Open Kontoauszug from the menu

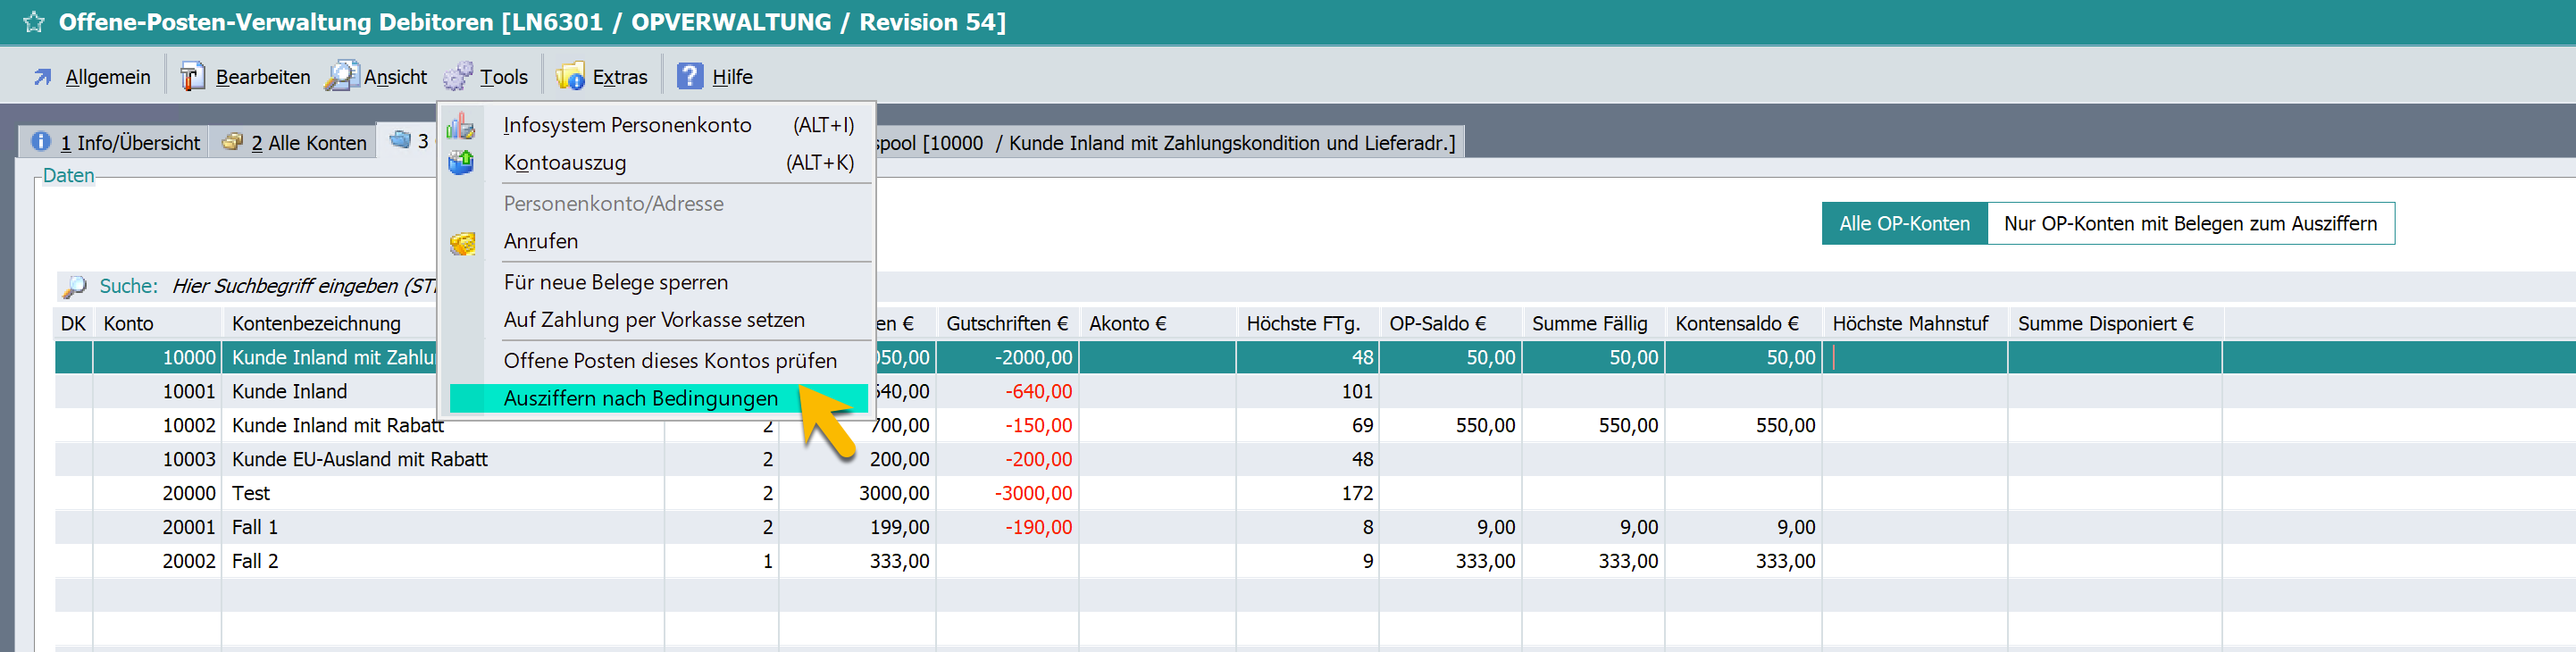coord(565,163)
